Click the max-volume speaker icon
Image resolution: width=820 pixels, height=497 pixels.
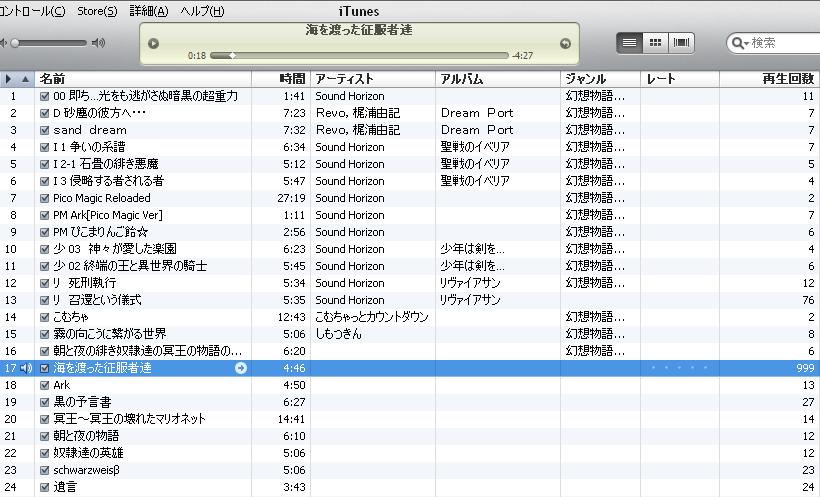coord(98,43)
